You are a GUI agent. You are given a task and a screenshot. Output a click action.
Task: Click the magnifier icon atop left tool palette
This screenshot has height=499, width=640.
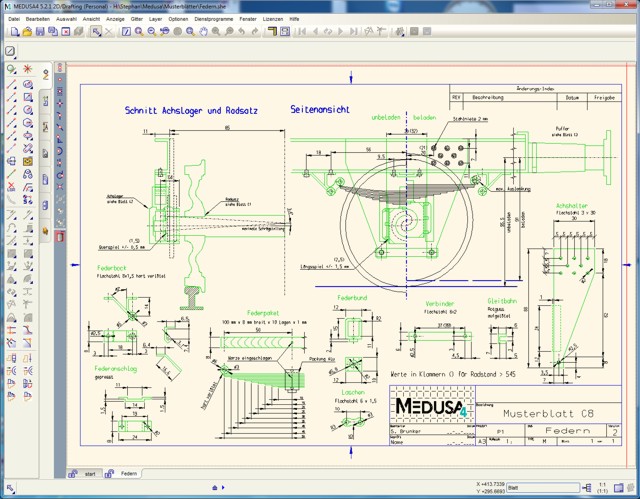pos(11,70)
